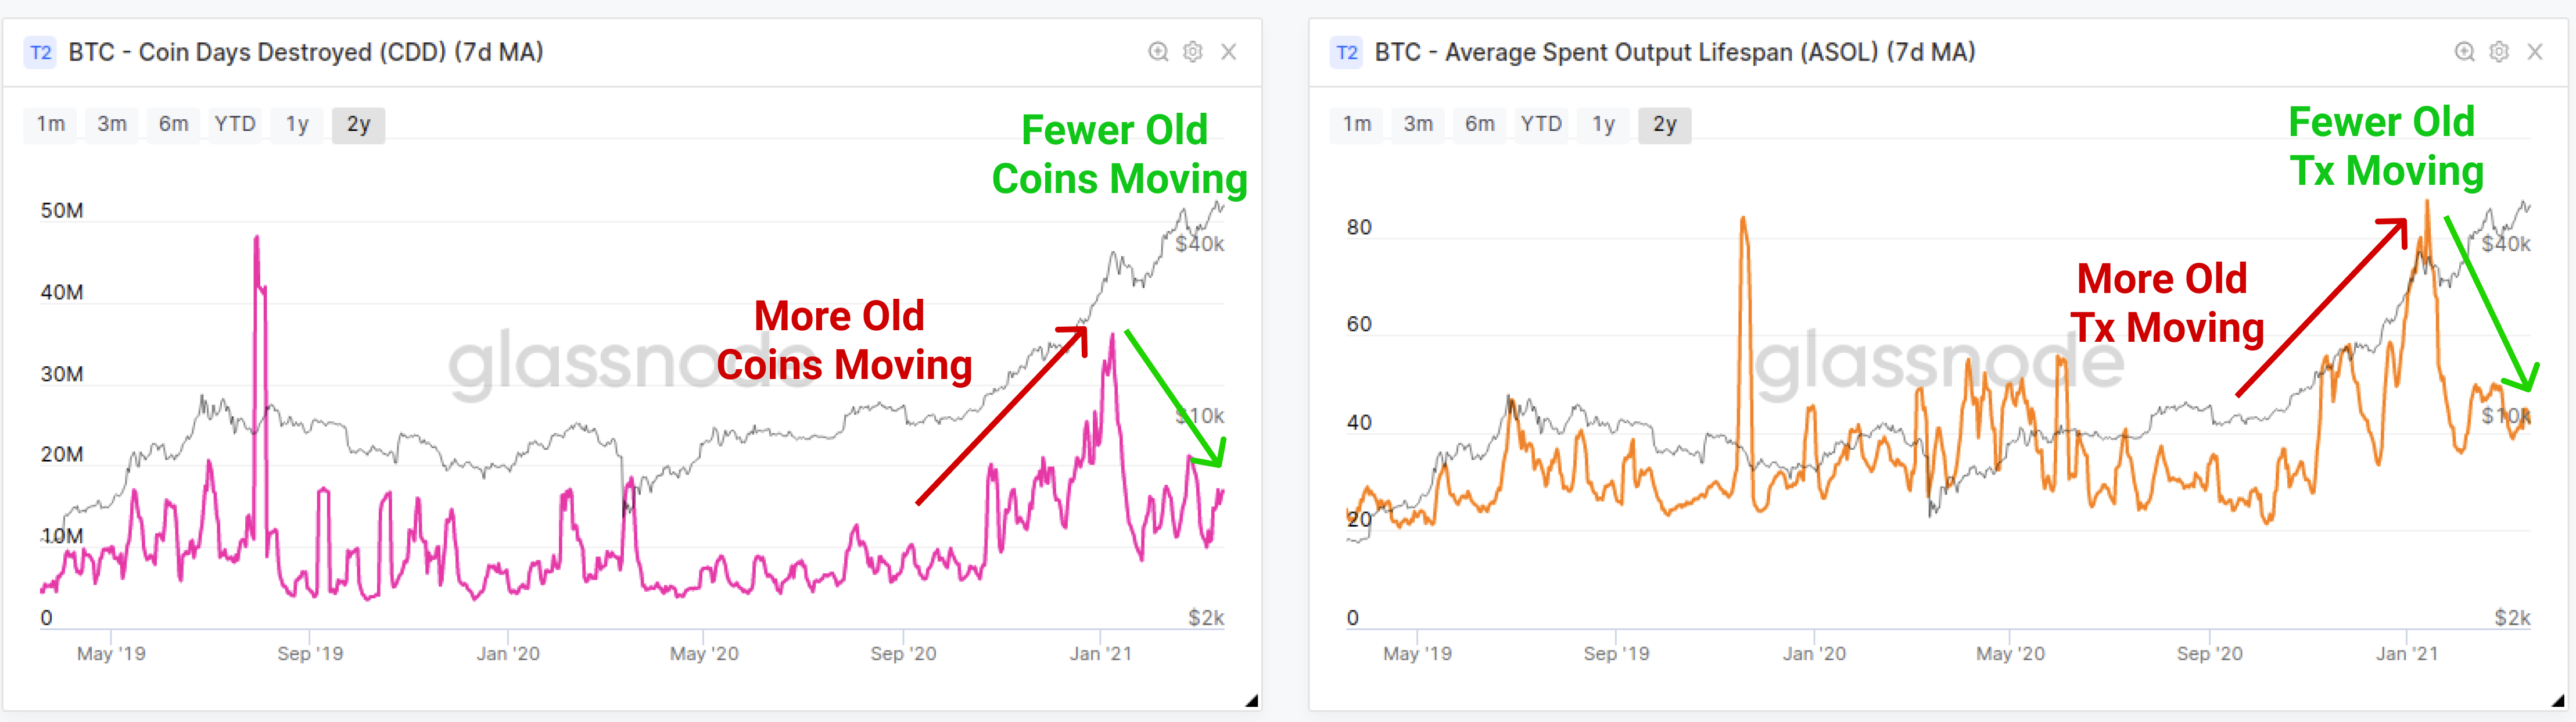Close the Average Spent Output Lifespan panel

pos(2535,52)
